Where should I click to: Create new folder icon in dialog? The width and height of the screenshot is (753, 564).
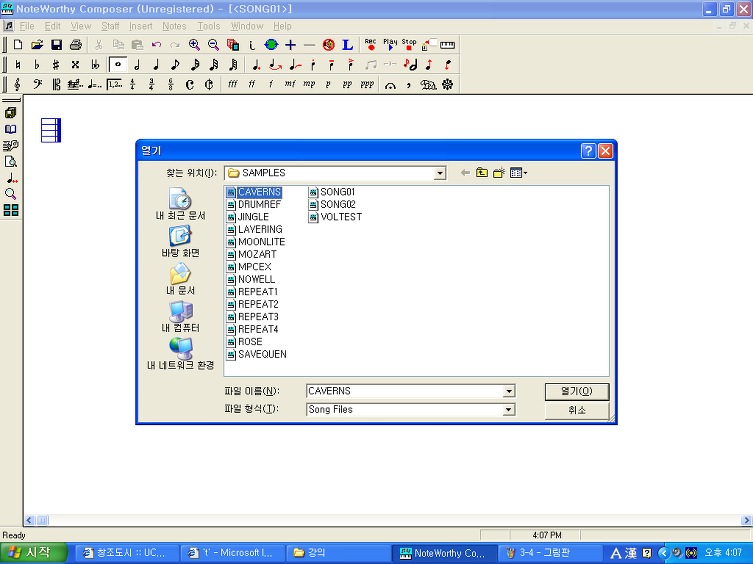(499, 172)
